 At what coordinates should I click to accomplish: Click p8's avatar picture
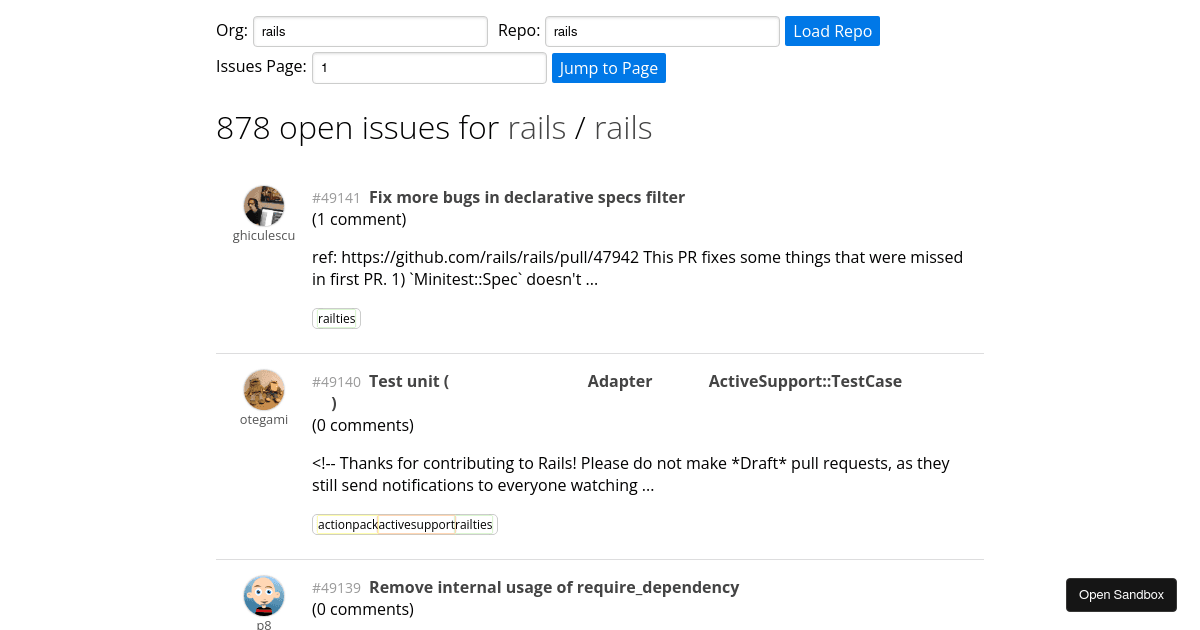point(263,595)
